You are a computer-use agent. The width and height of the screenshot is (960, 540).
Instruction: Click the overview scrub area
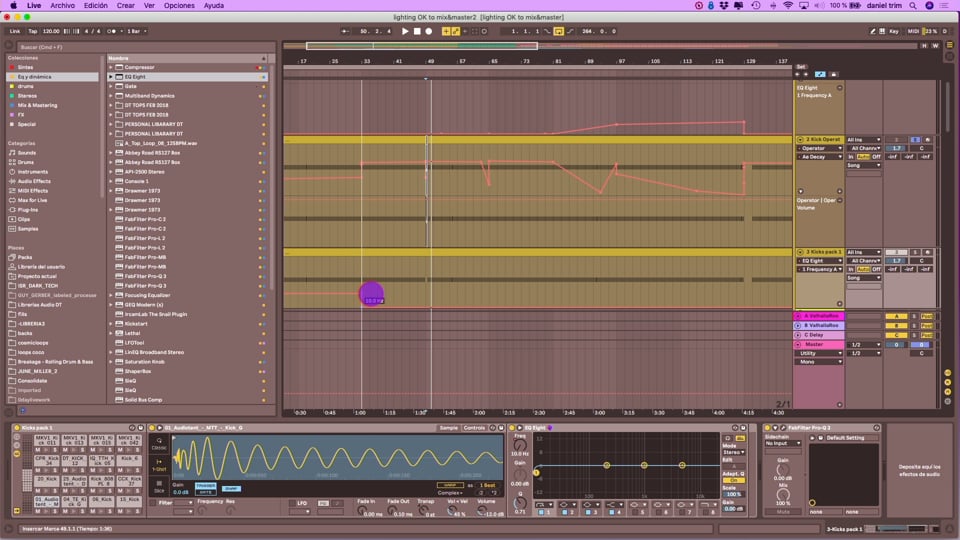[600, 46]
